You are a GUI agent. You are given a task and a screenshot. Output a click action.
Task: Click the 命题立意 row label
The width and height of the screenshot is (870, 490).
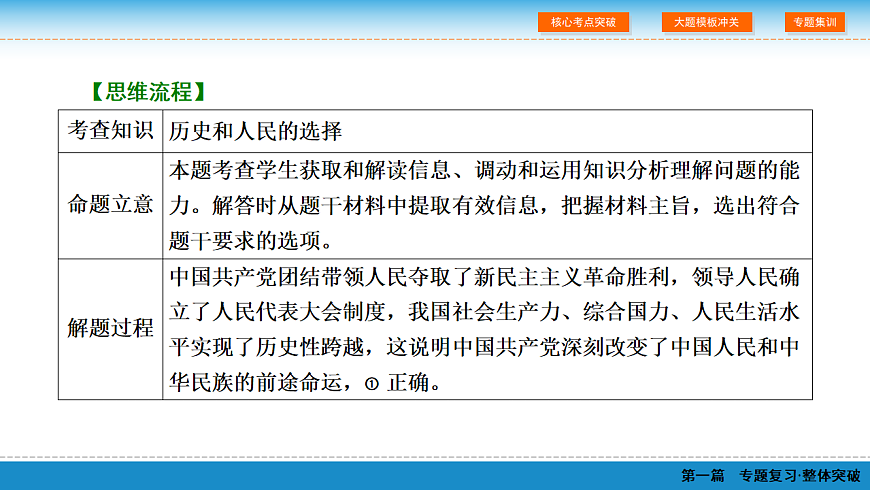(110, 205)
